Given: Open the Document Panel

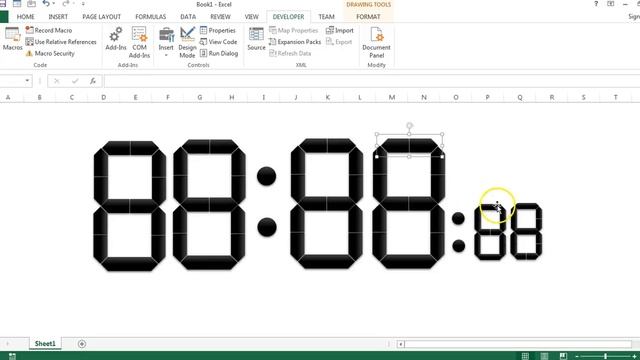Looking at the screenshot, I should click(x=376, y=42).
